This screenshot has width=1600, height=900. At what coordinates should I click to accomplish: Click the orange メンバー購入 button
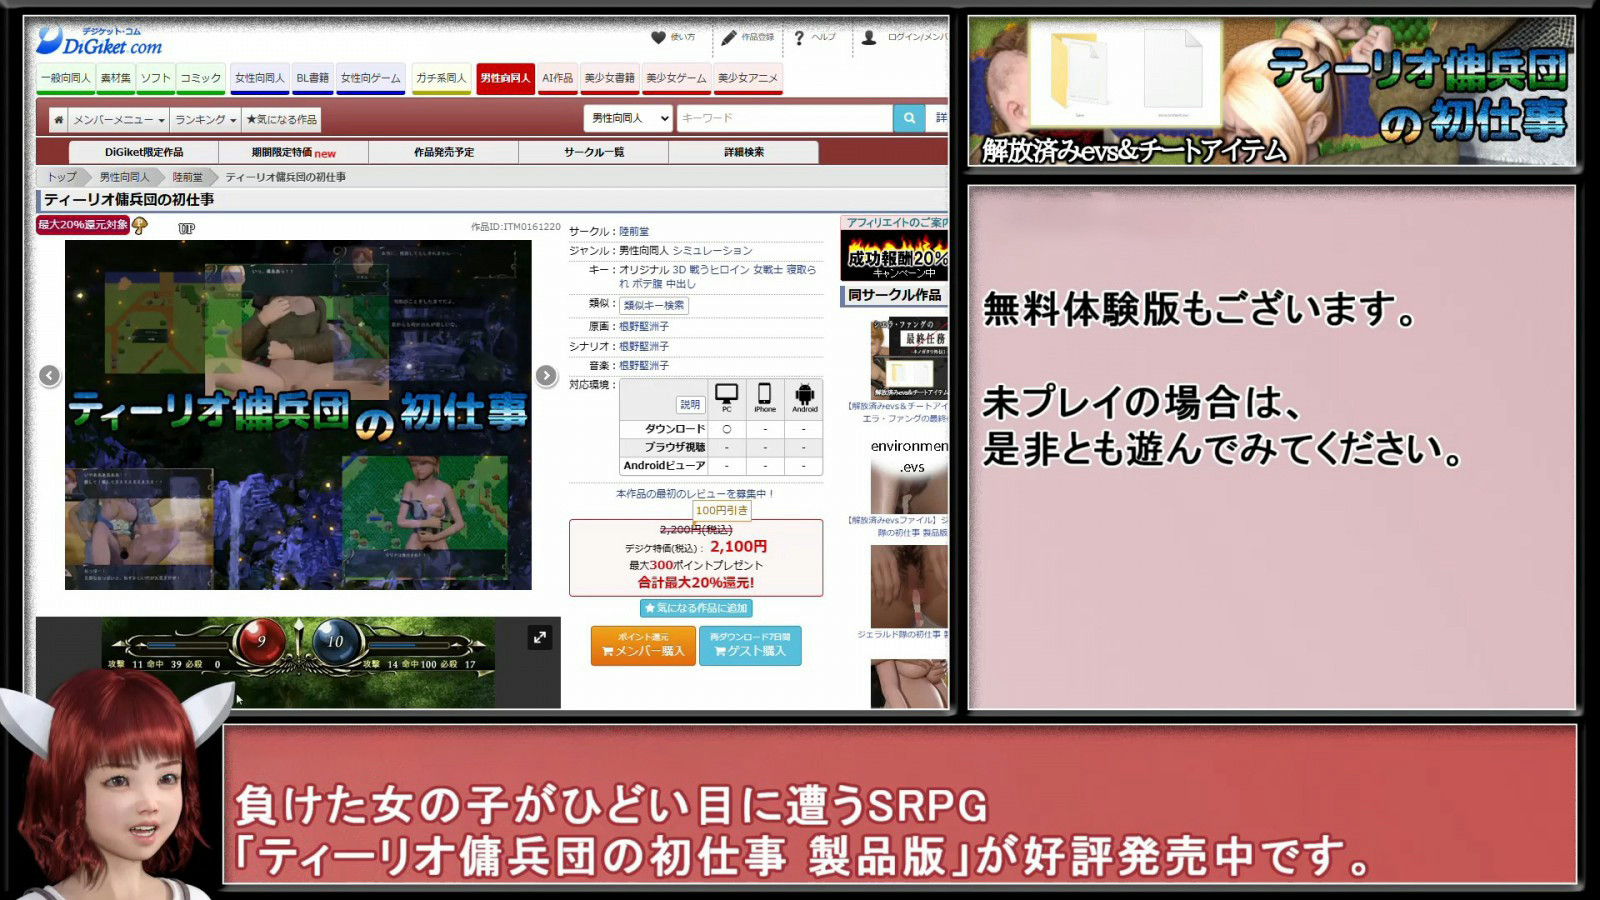tap(643, 645)
